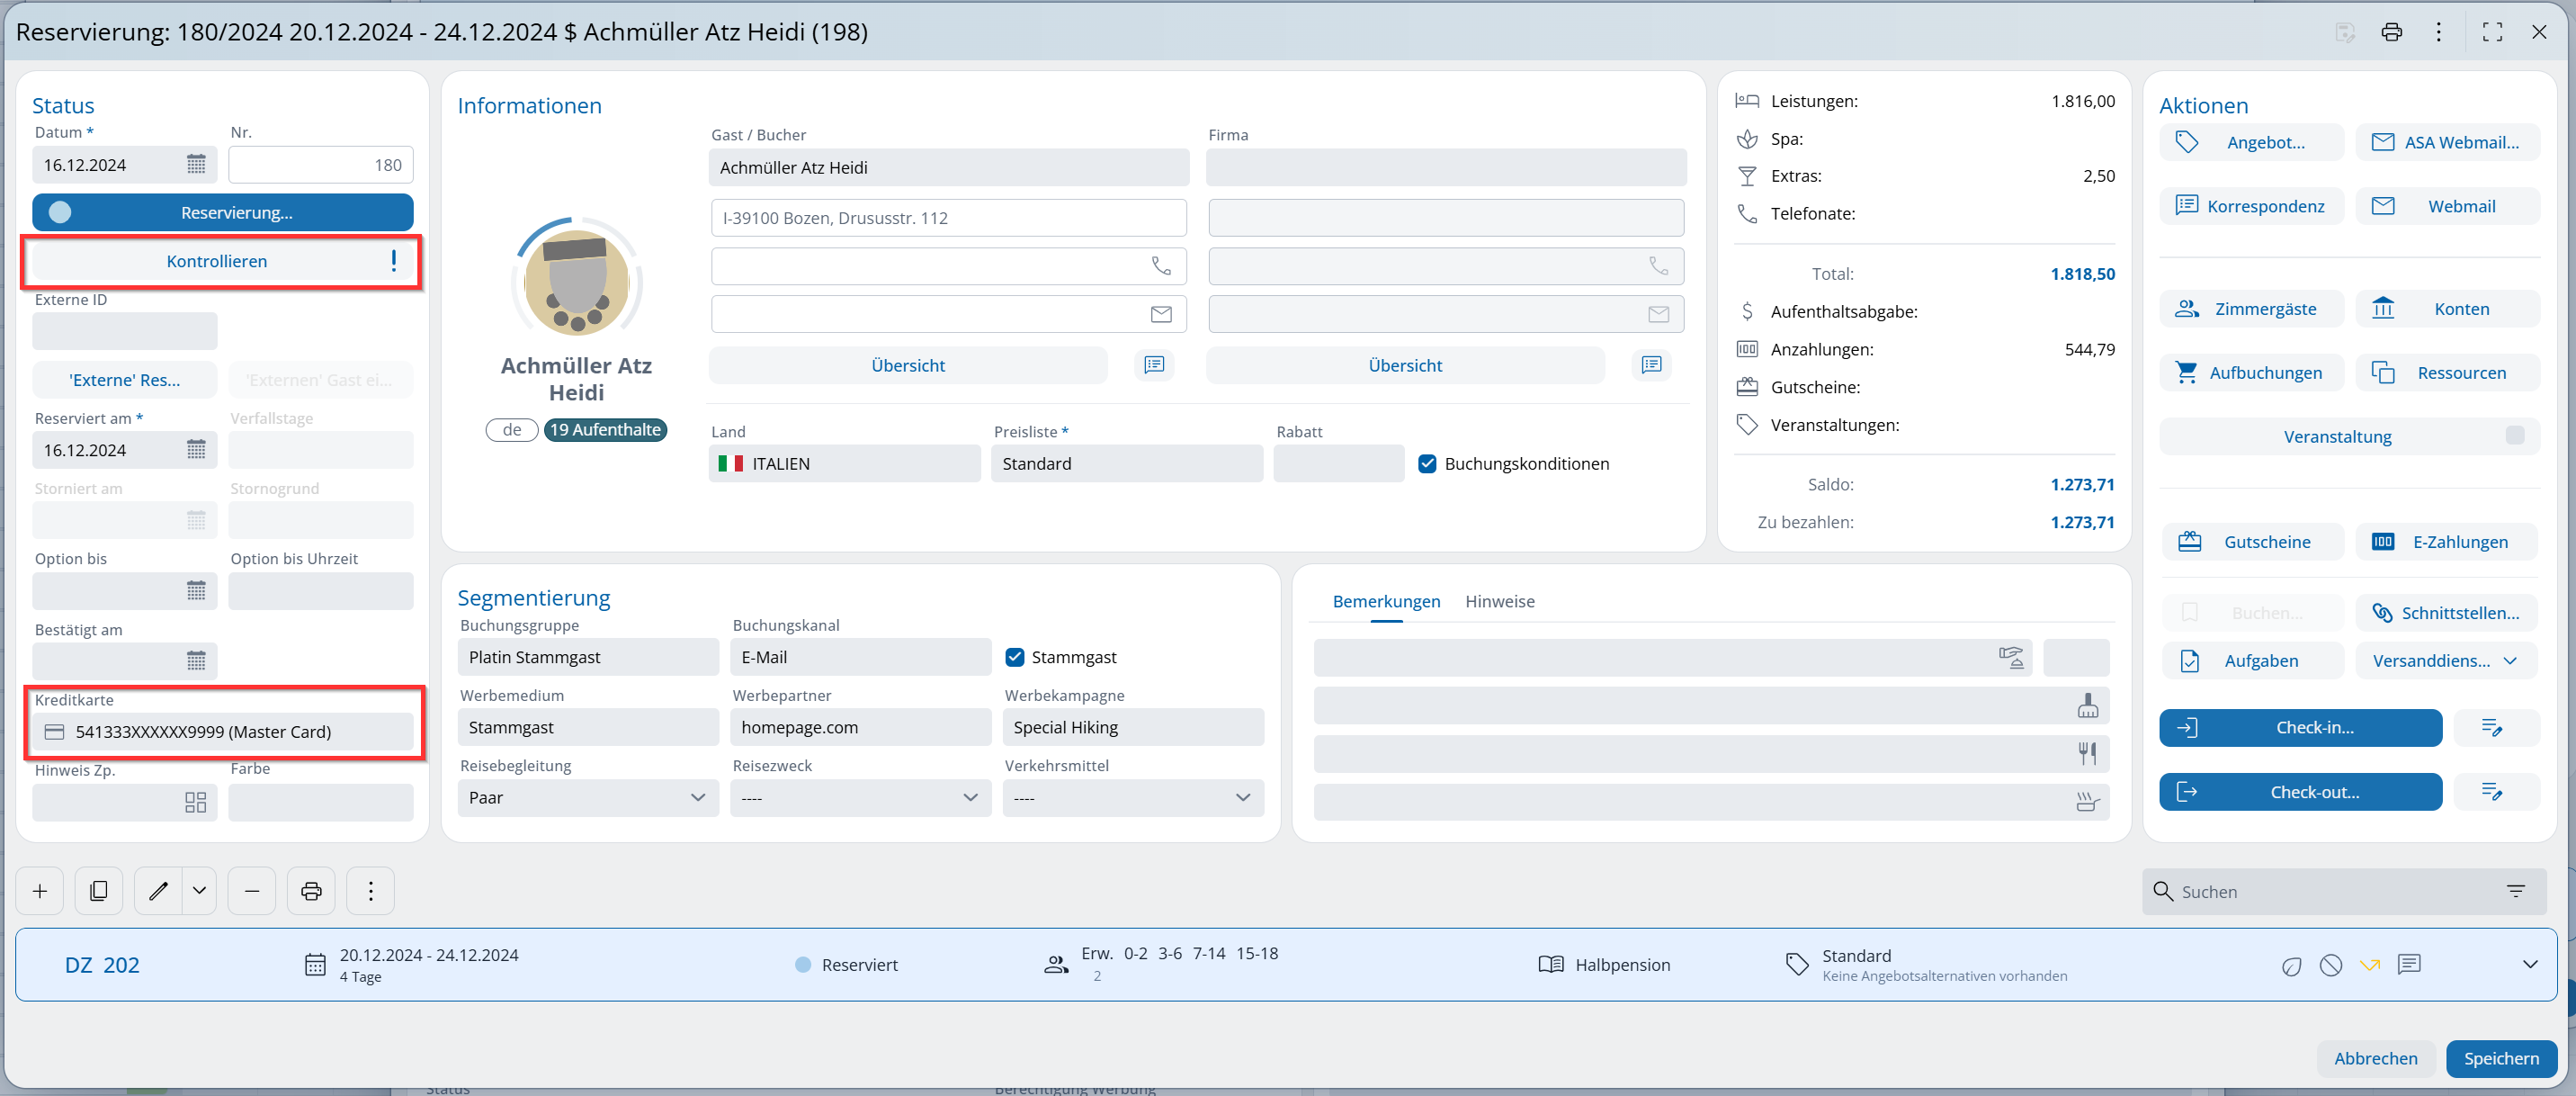Click the leaf icon in DZ 202 row
Image resolution: width=2576 pixels, height=1096 pixels.
(x=2291, y=966)
